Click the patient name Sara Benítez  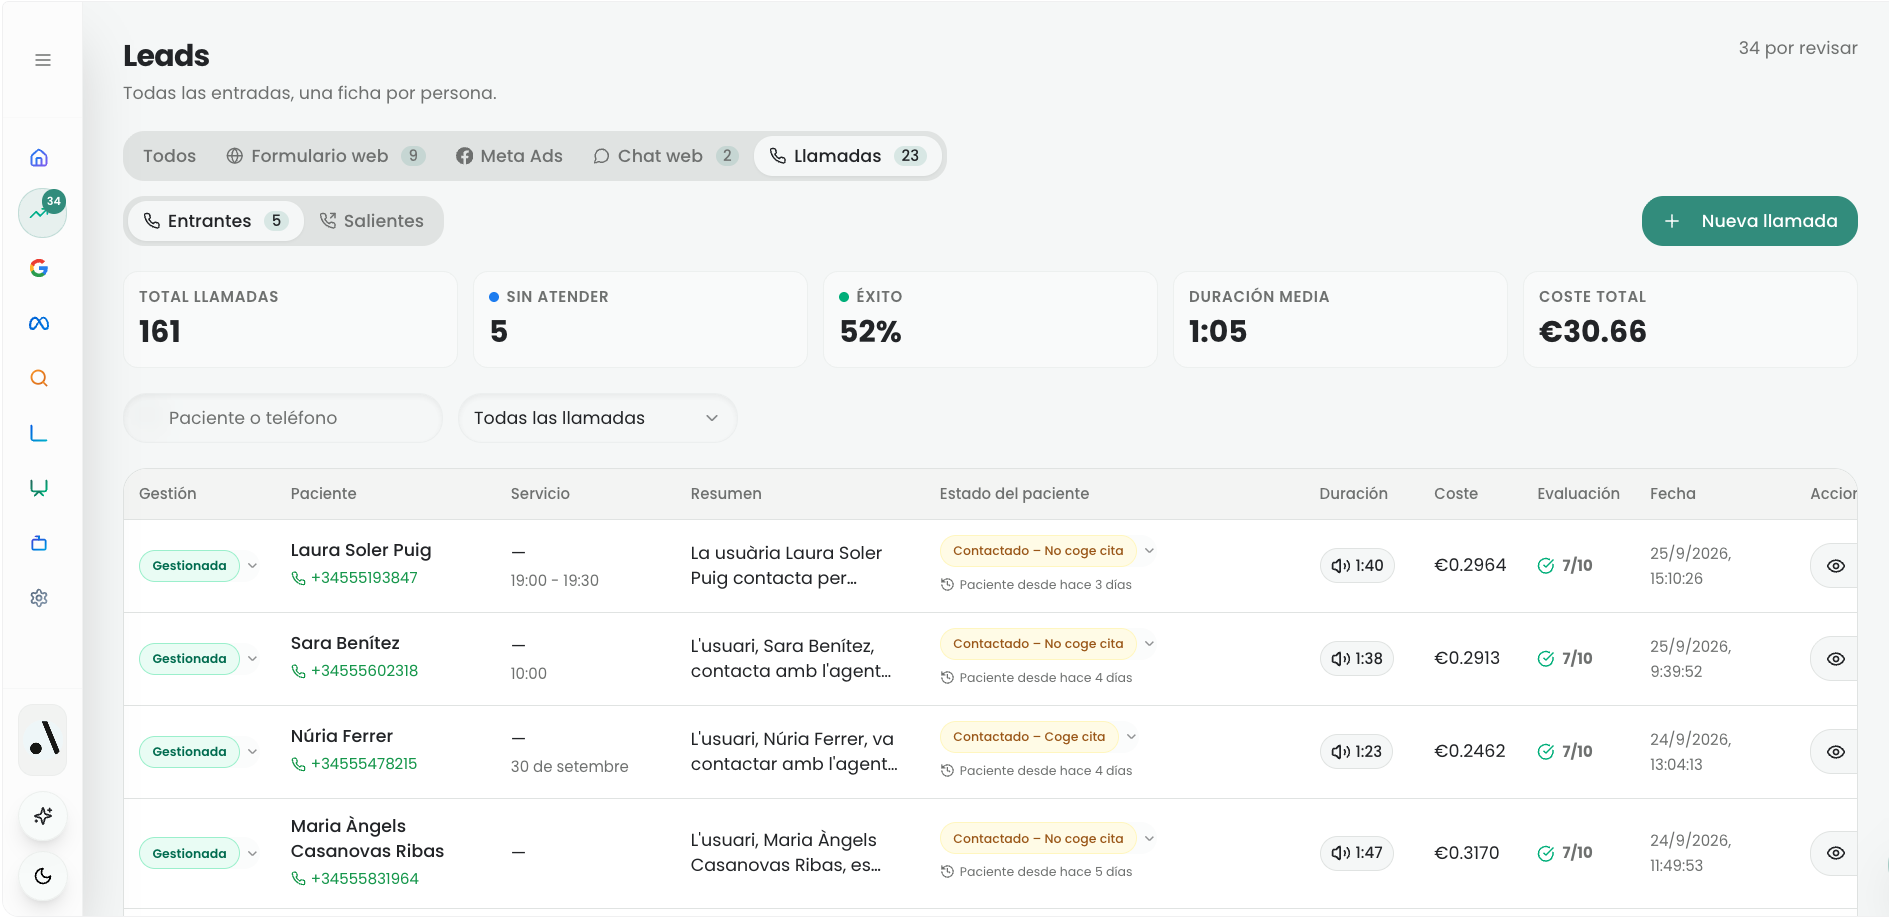coord(345,643)
